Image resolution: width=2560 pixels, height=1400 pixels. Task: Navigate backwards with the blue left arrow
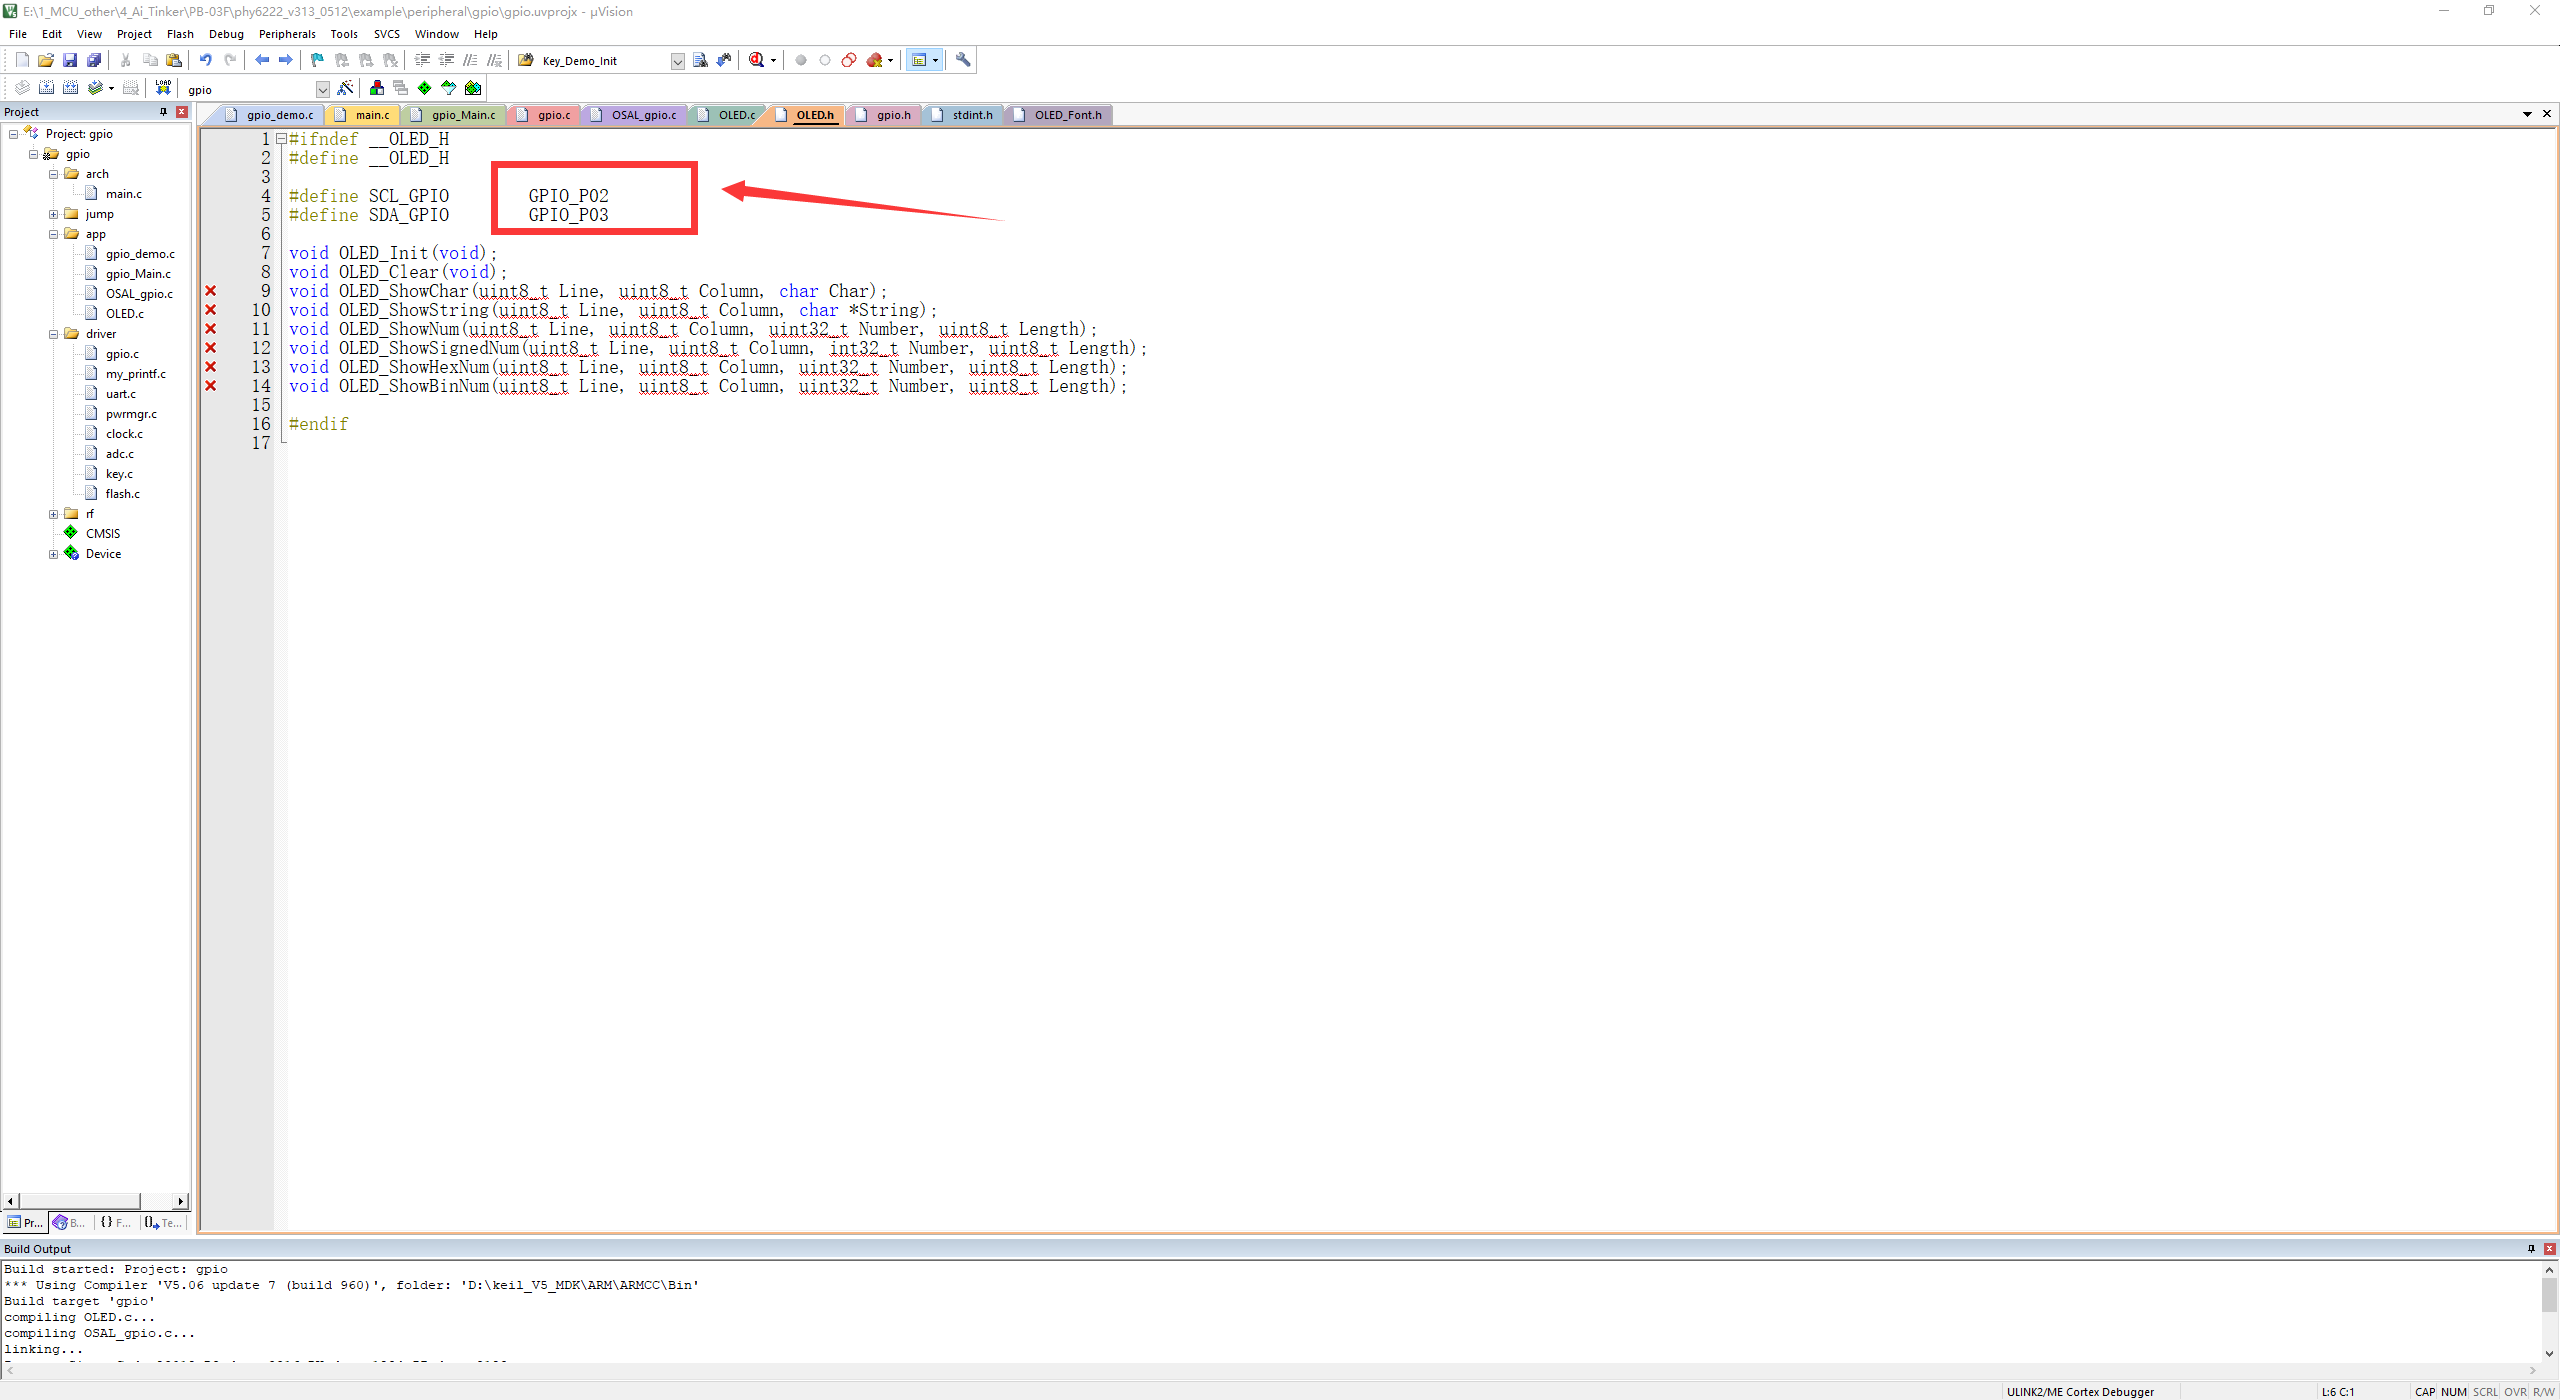point(262,60)
